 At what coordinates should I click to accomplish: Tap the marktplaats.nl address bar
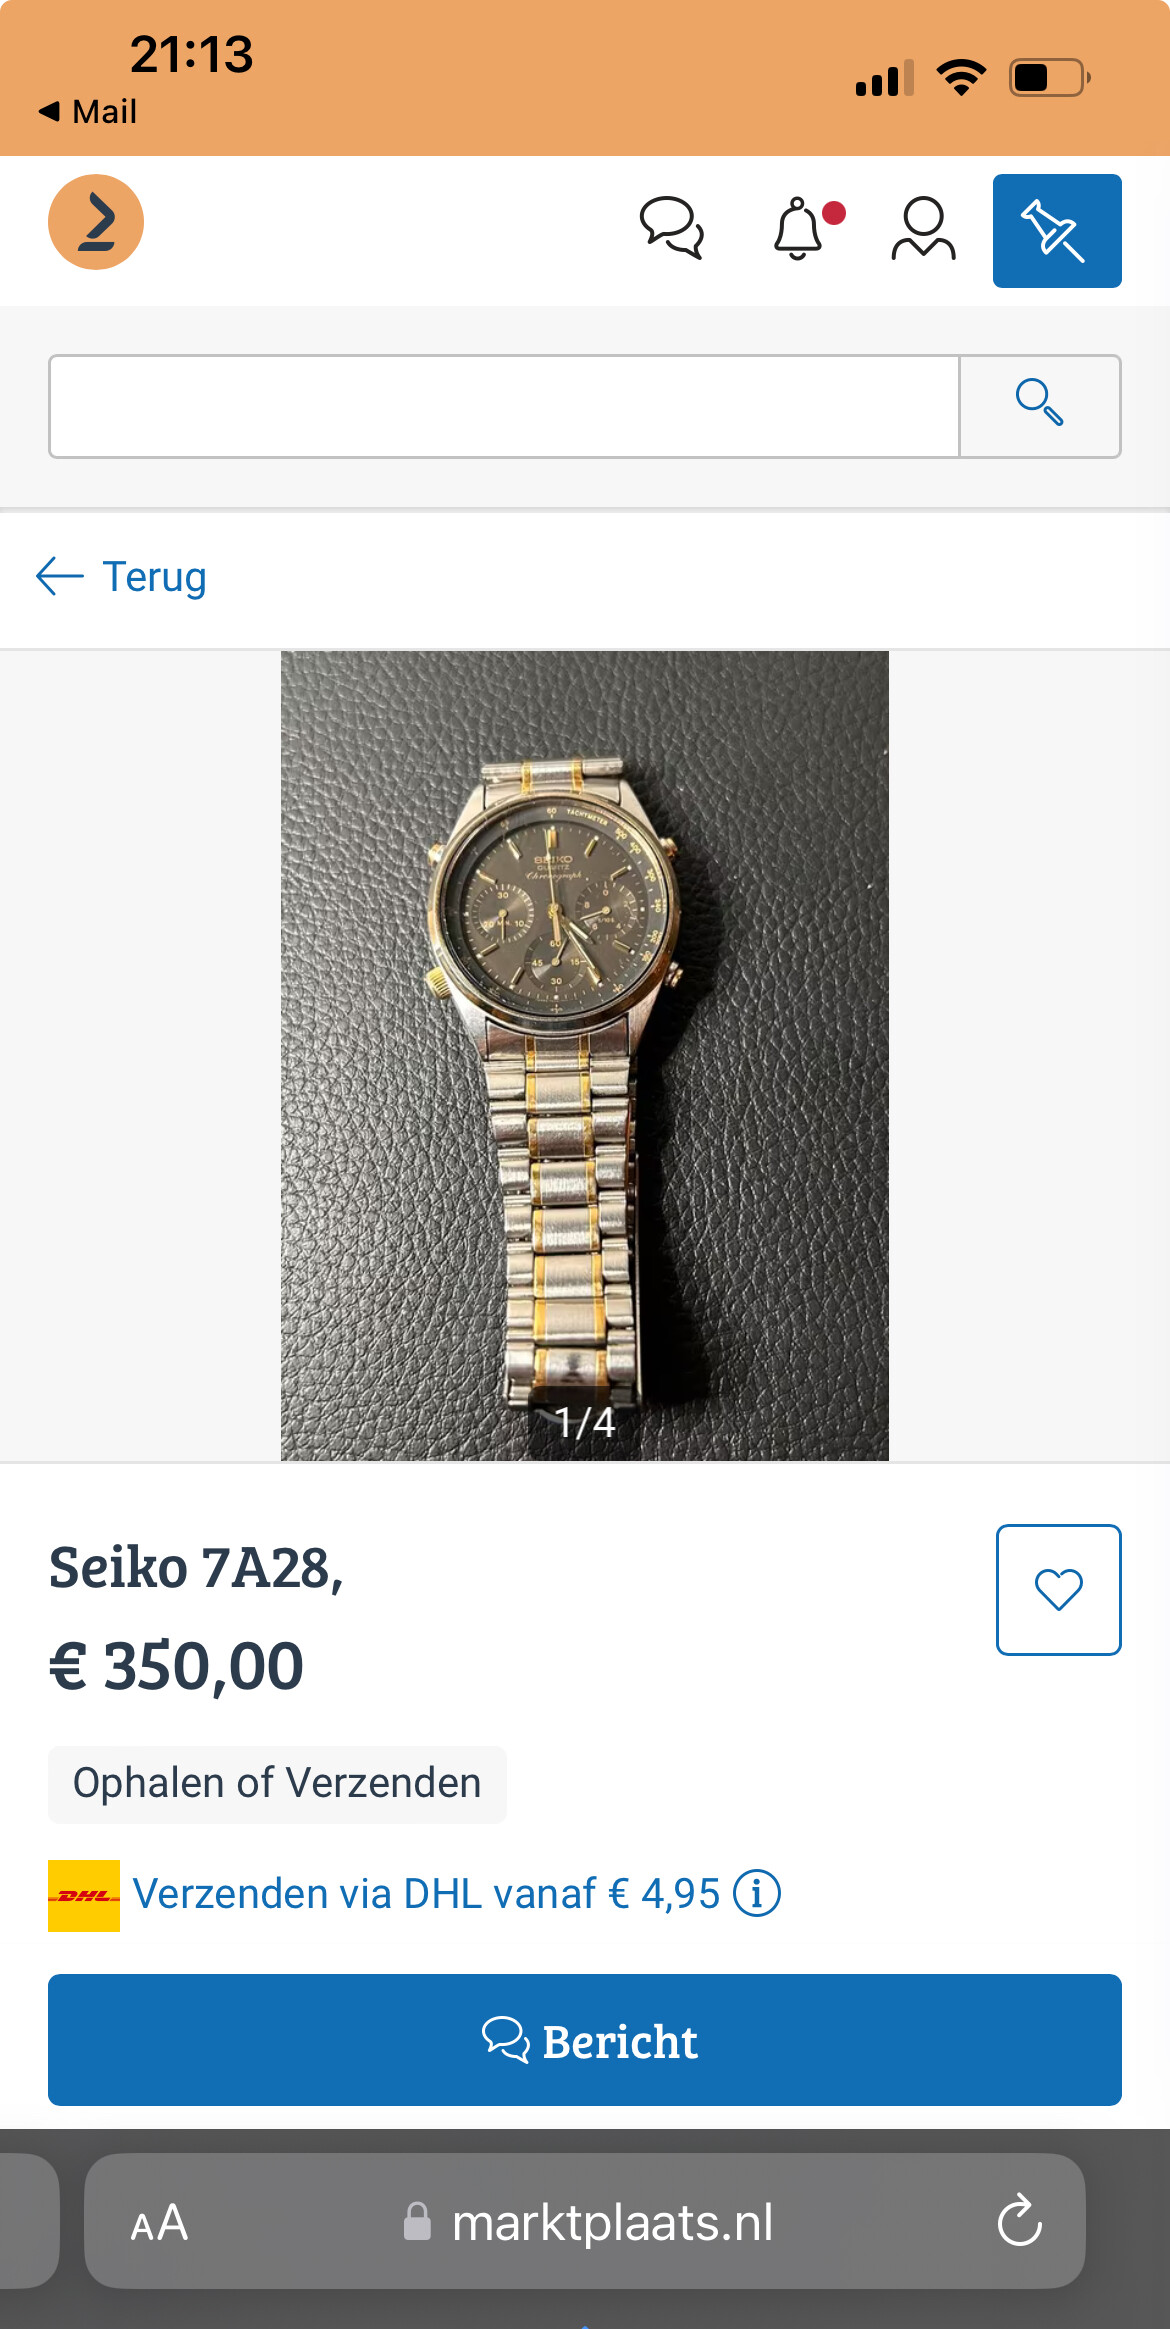[x=585, y=2221]
